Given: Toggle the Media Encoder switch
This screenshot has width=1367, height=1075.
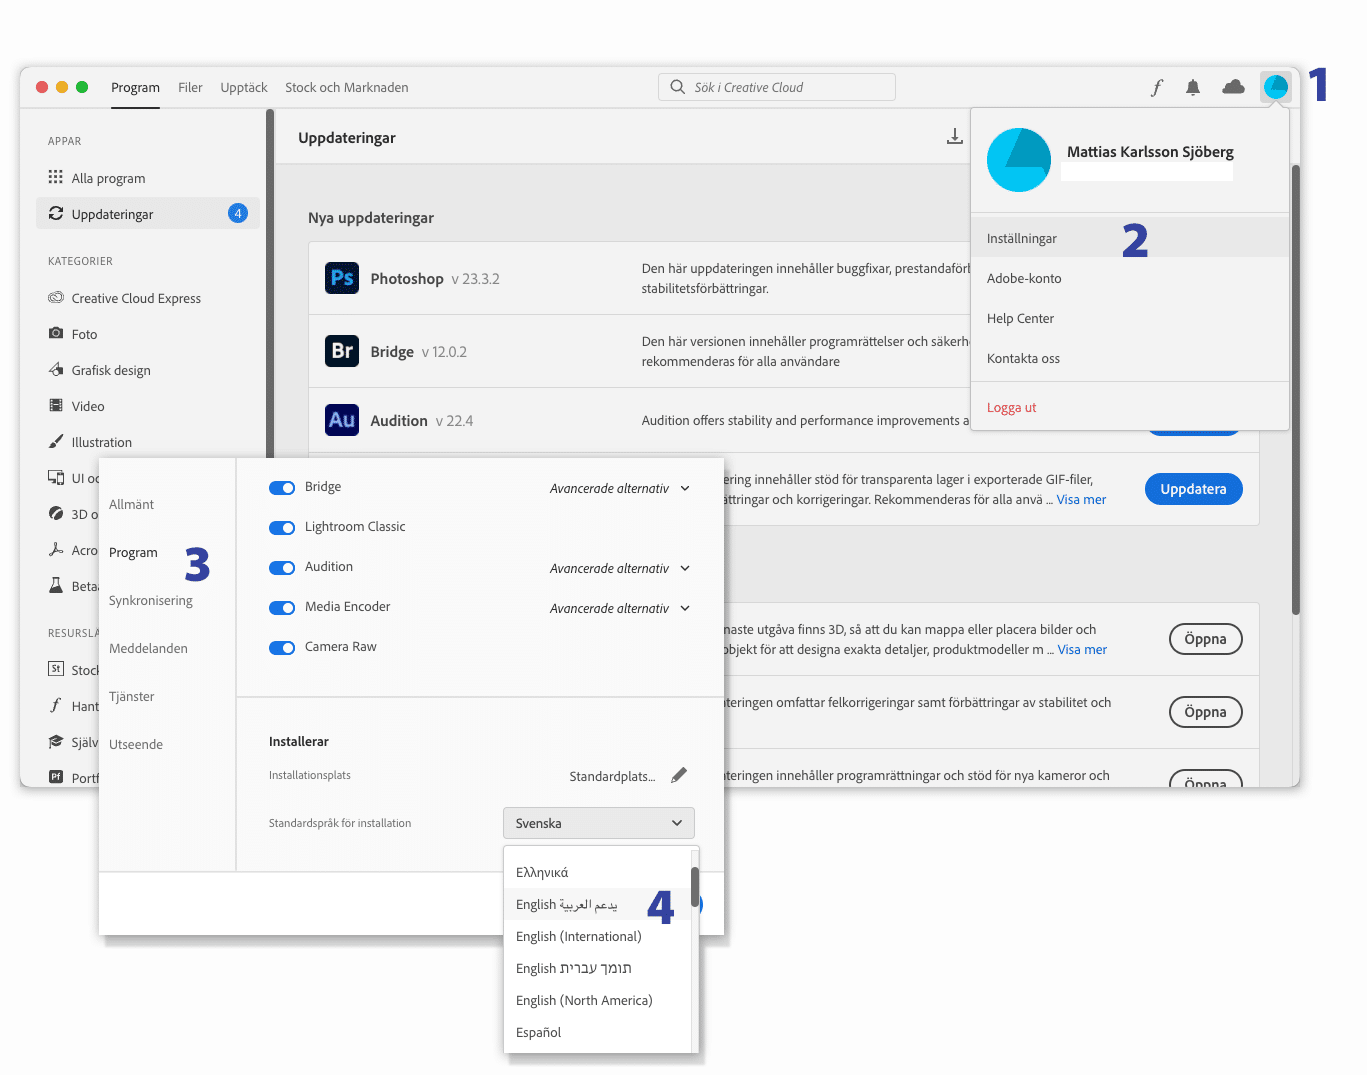Looking at the screenshot, I should point(282,607).
